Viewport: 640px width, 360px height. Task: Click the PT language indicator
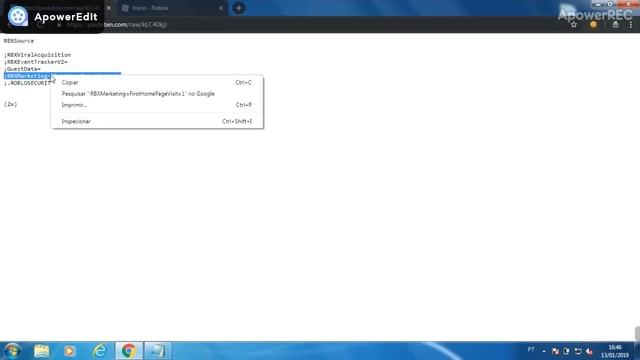click(x=531, y=350)
